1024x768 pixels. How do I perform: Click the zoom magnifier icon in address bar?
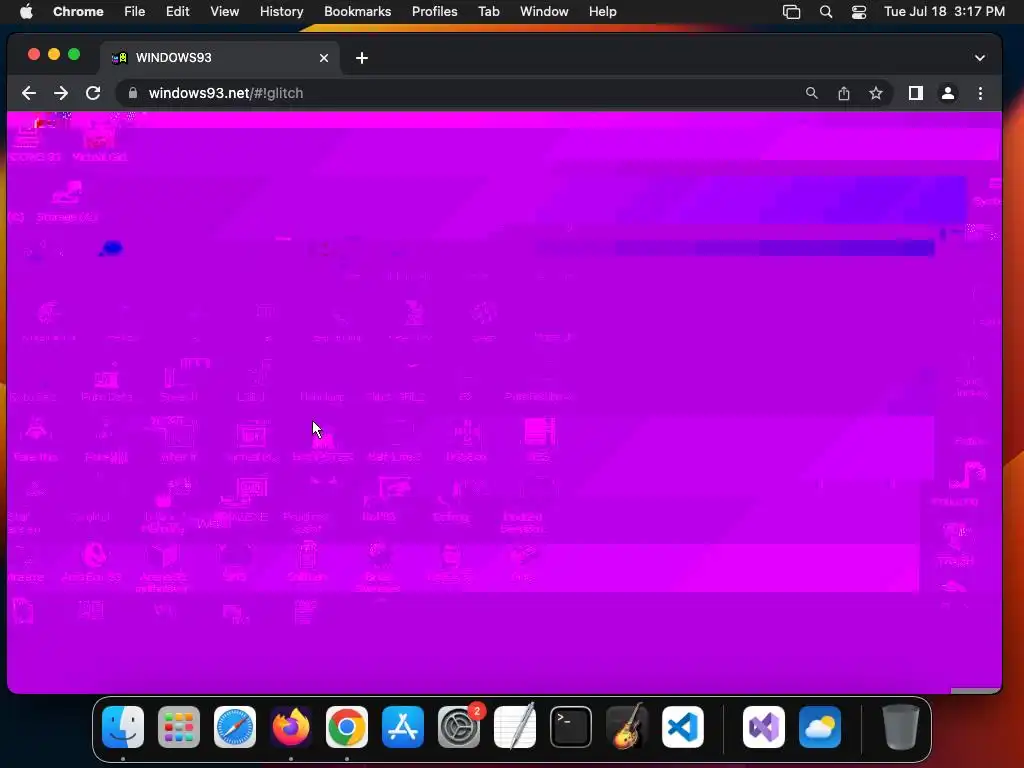pyautogui.click(x=811, y=93)
